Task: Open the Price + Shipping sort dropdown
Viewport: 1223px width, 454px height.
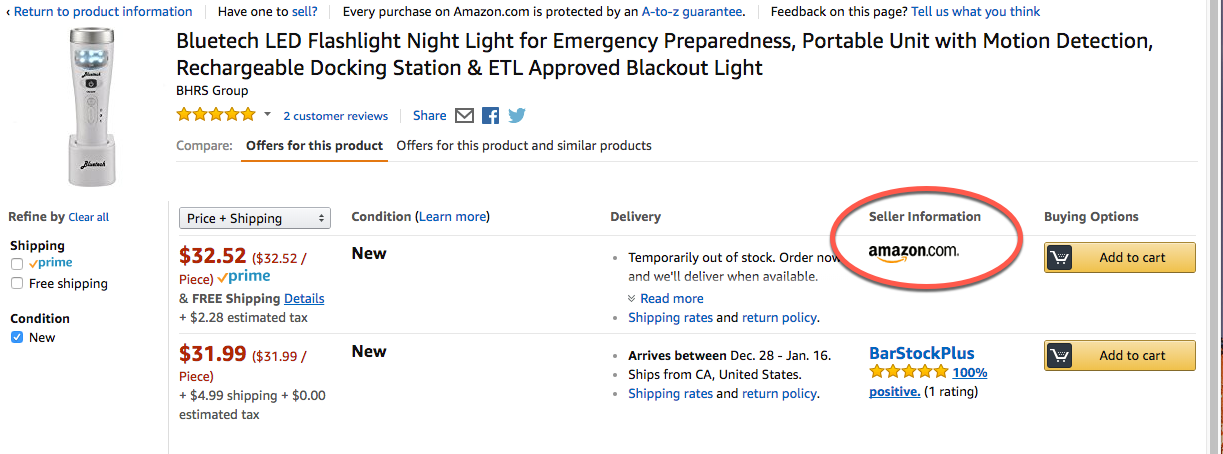Action: tap(255, 218)
